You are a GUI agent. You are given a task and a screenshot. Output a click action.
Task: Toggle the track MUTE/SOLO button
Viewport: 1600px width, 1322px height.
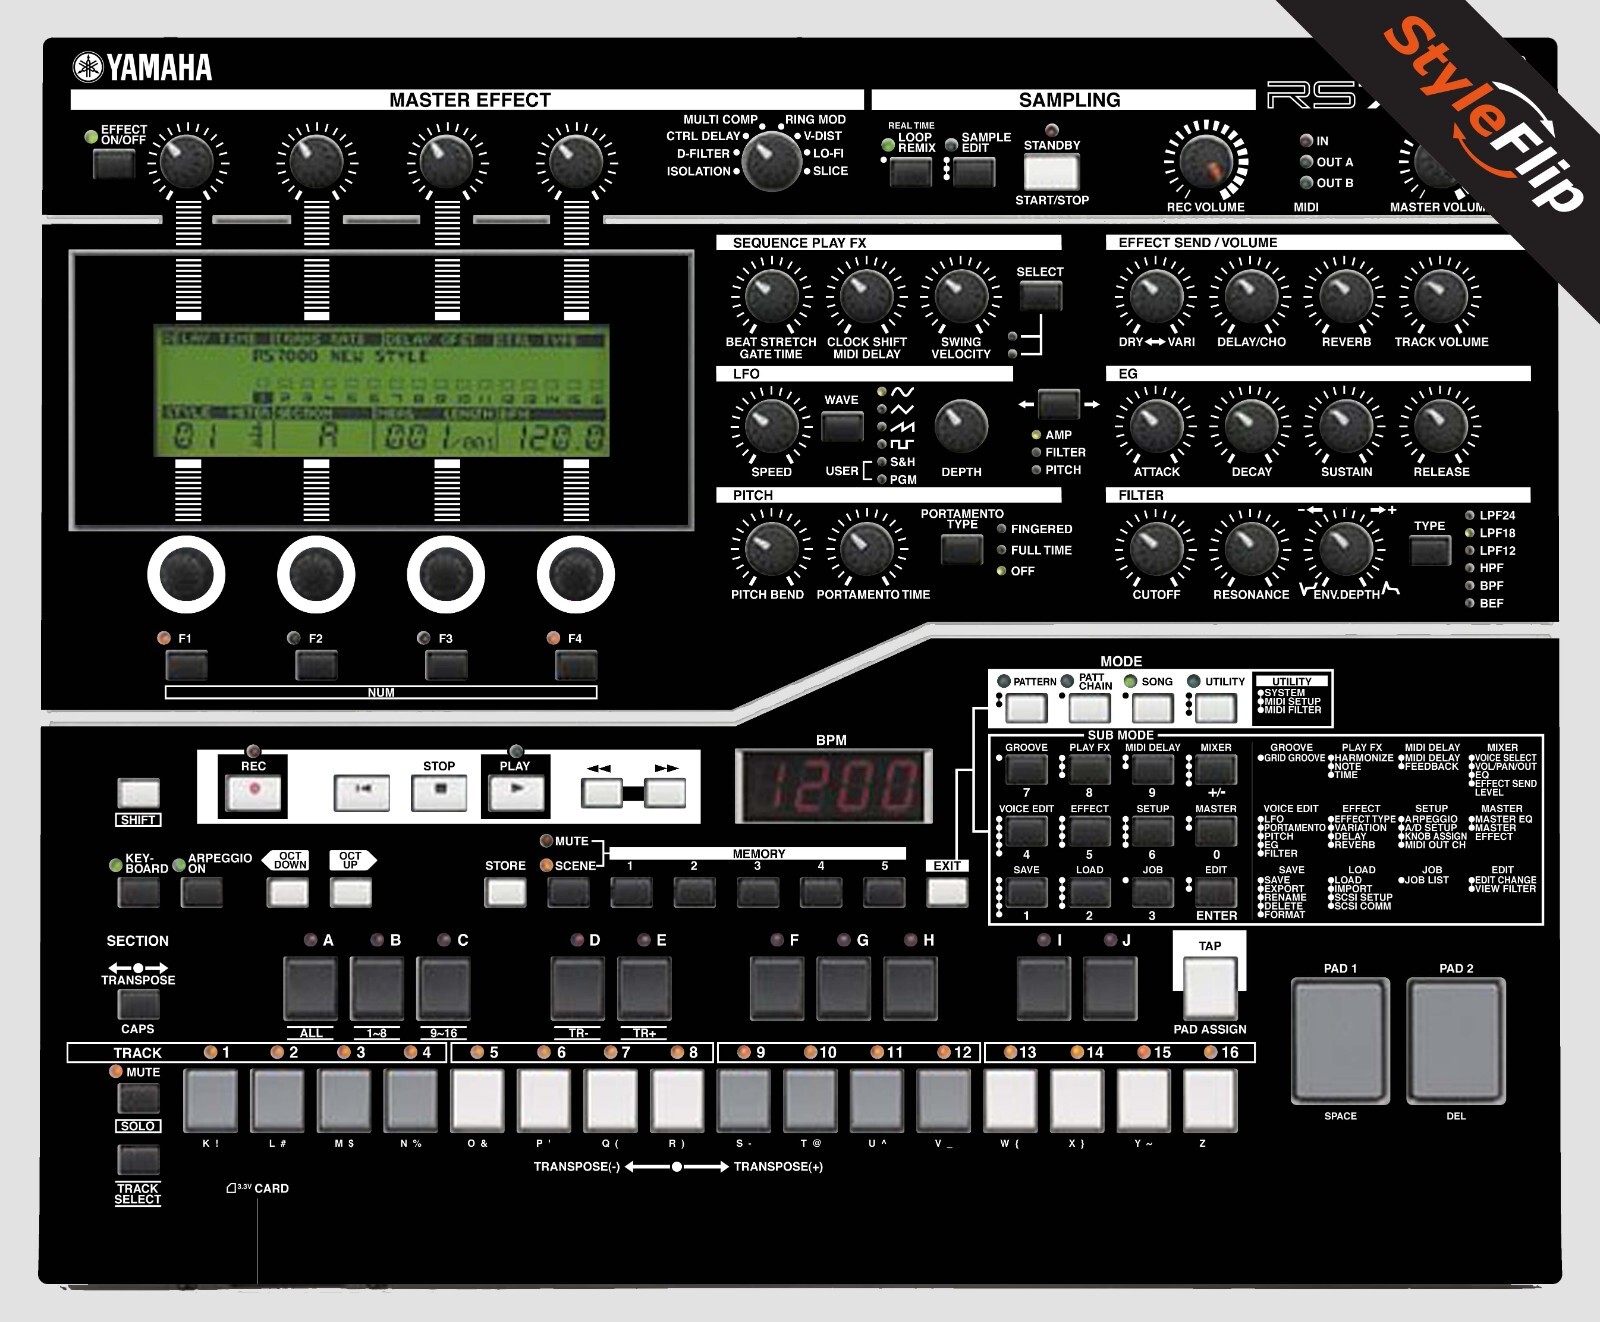139,1099
